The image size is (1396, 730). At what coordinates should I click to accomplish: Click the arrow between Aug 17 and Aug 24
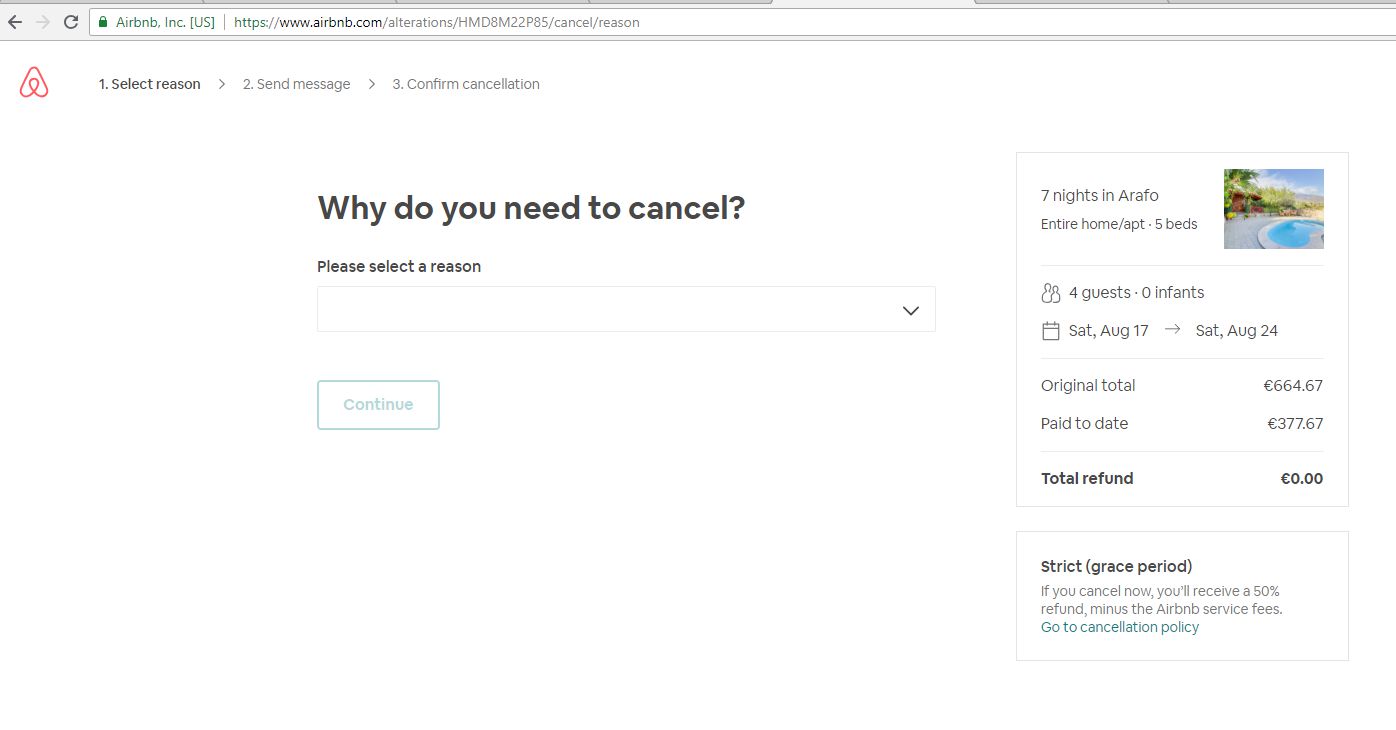pyautogui.click(x=1174, y=330)
